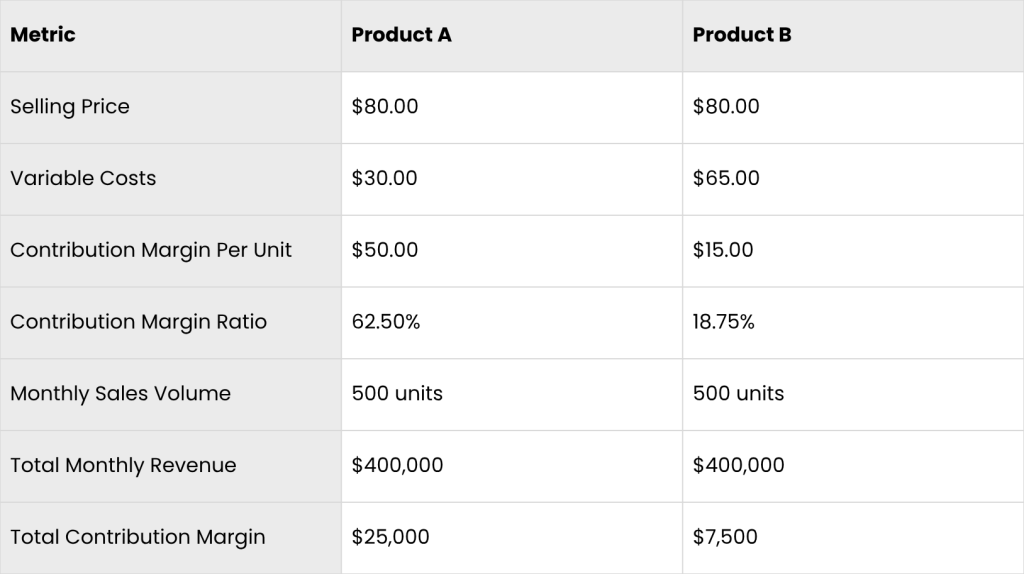The width and height of the screenshot is (1024, 574).
Task: Select the Product B column header
Action: tap(742, 35)
